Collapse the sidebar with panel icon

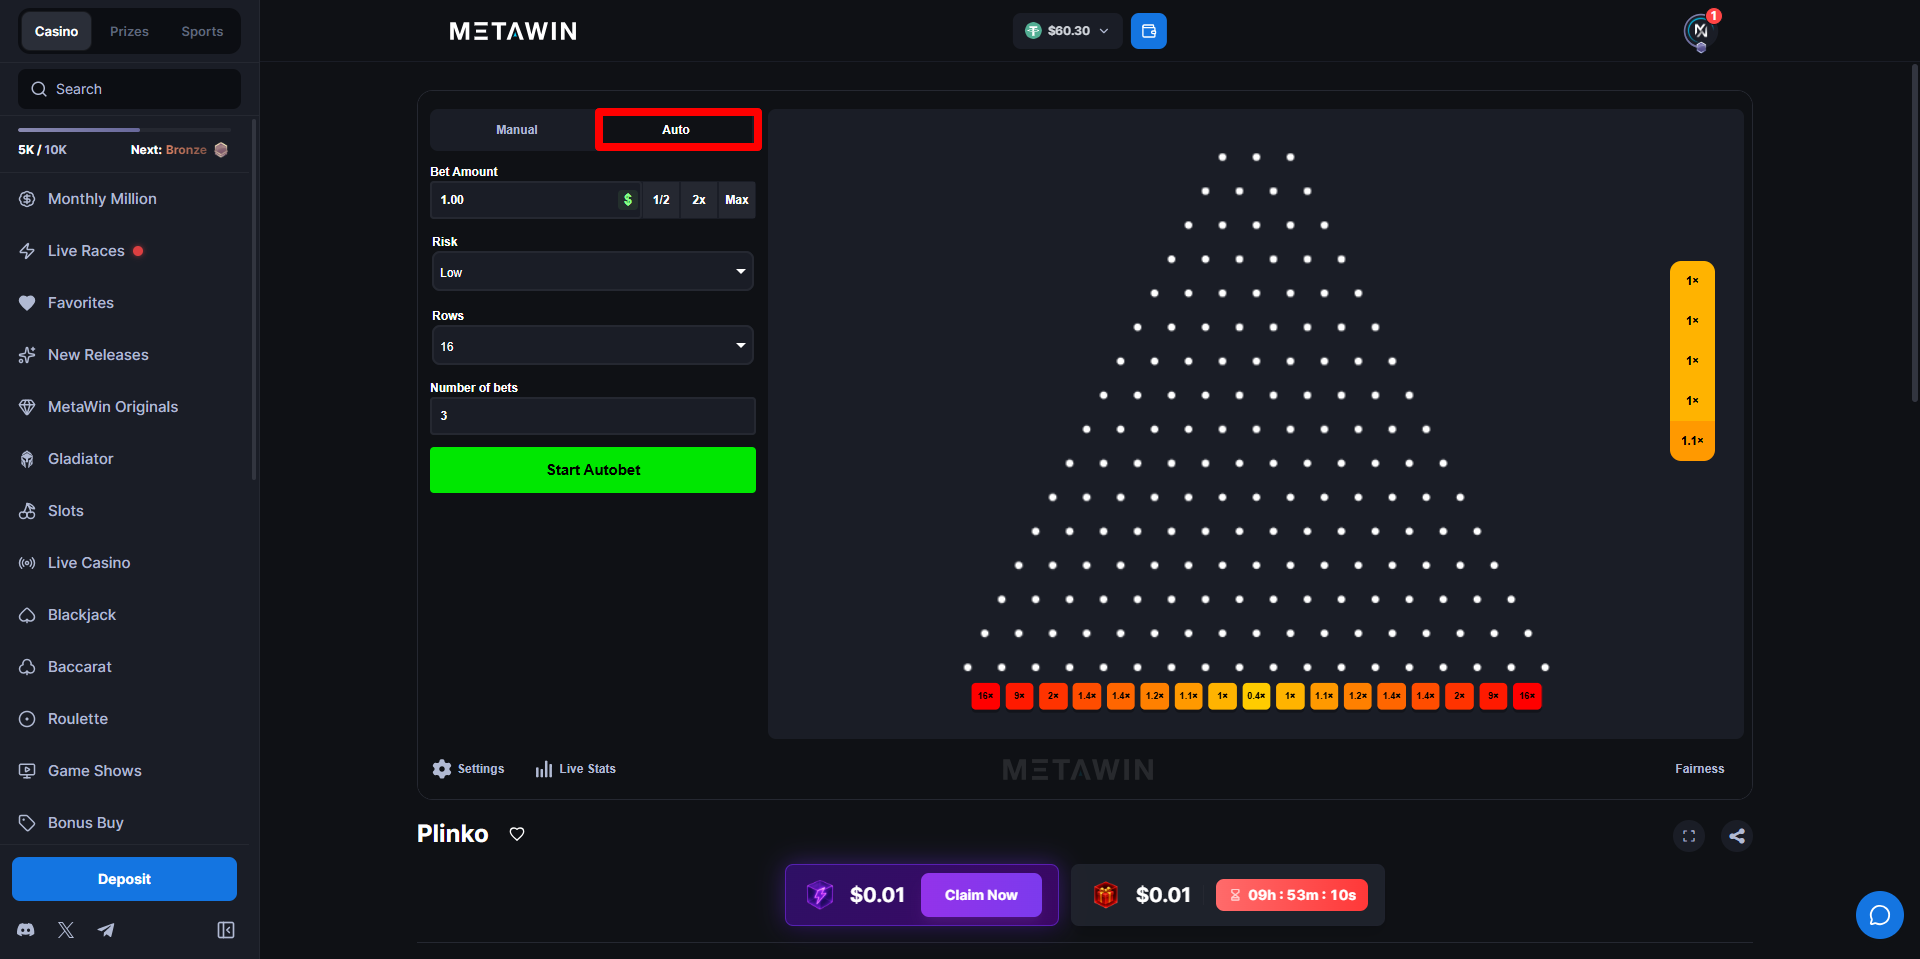coord(226,930)
